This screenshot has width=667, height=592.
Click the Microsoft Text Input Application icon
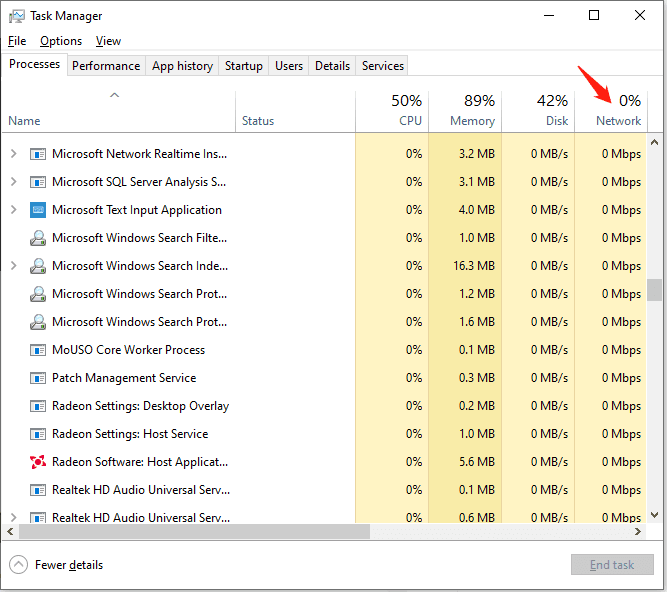(x=38, y=210)
